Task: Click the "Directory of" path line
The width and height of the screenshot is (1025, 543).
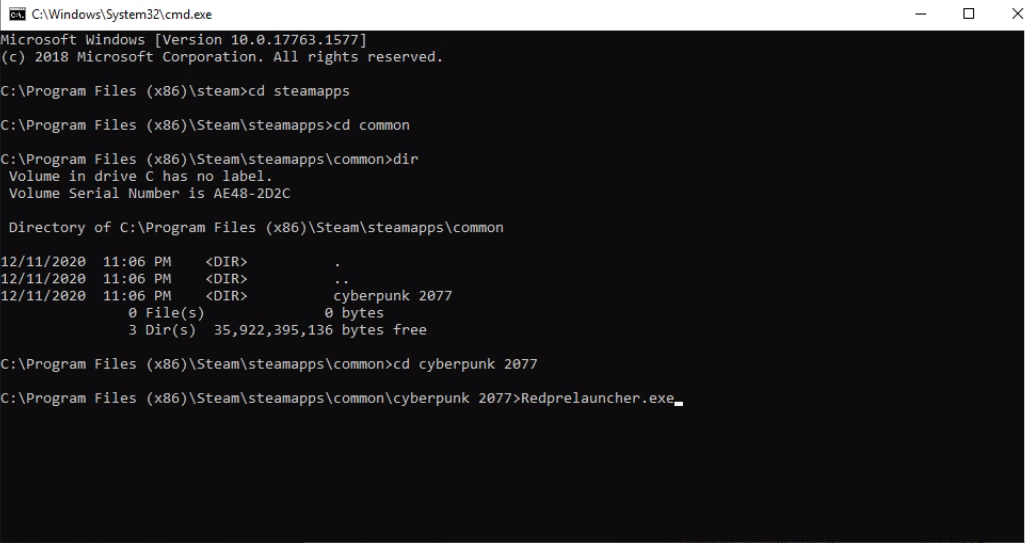Action: coord(256,228)
